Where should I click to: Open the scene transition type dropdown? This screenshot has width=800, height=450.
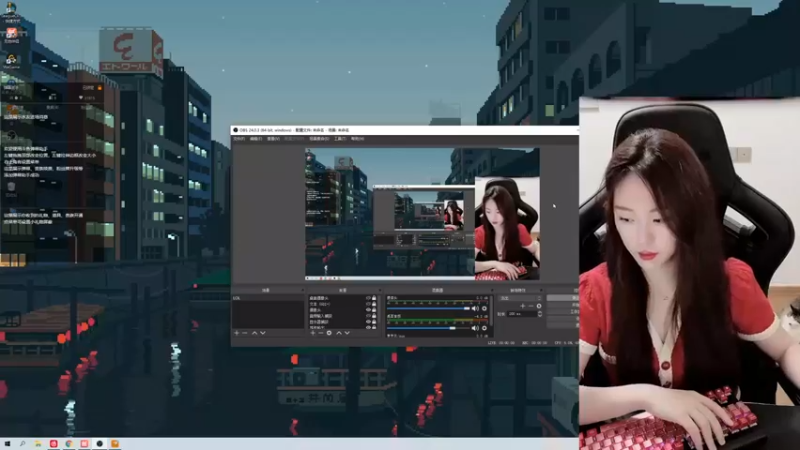pos(520,298)
